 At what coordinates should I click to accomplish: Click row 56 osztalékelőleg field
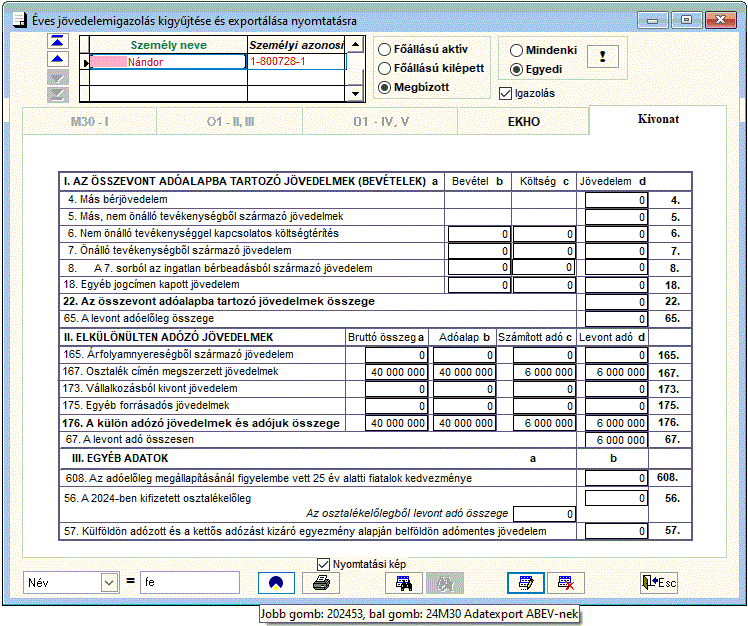616,498
